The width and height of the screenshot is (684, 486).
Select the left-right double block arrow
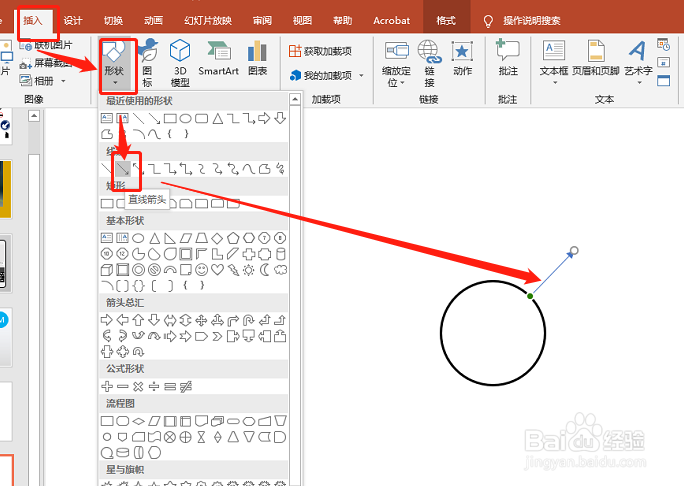(x=170, y=320)
